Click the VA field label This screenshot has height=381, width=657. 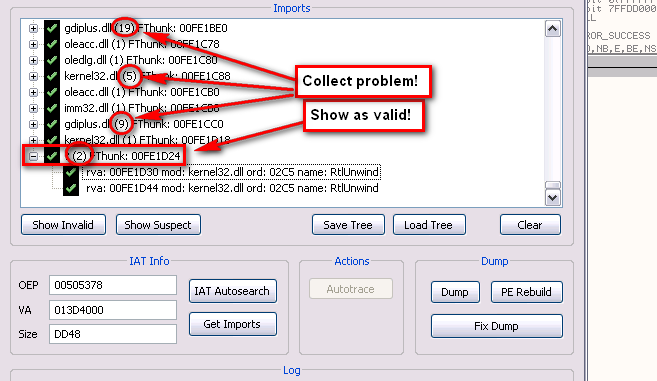(25, 310)
